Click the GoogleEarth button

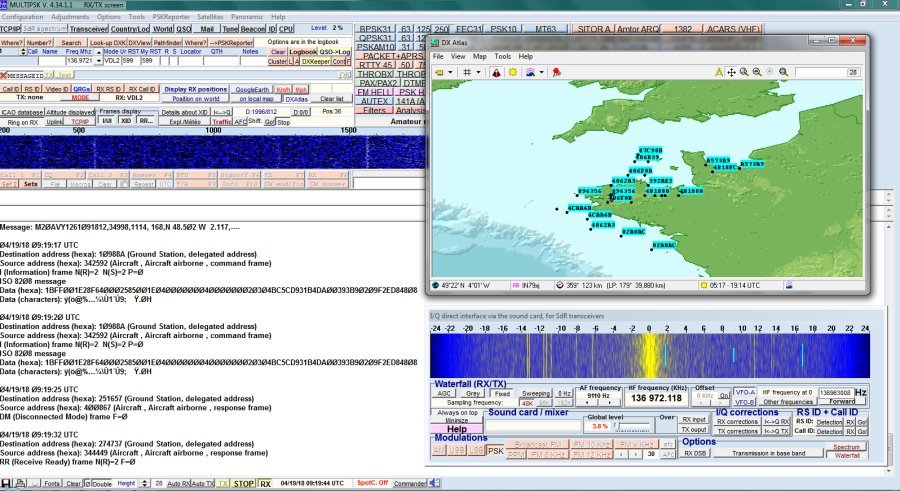tap(251, 89)
